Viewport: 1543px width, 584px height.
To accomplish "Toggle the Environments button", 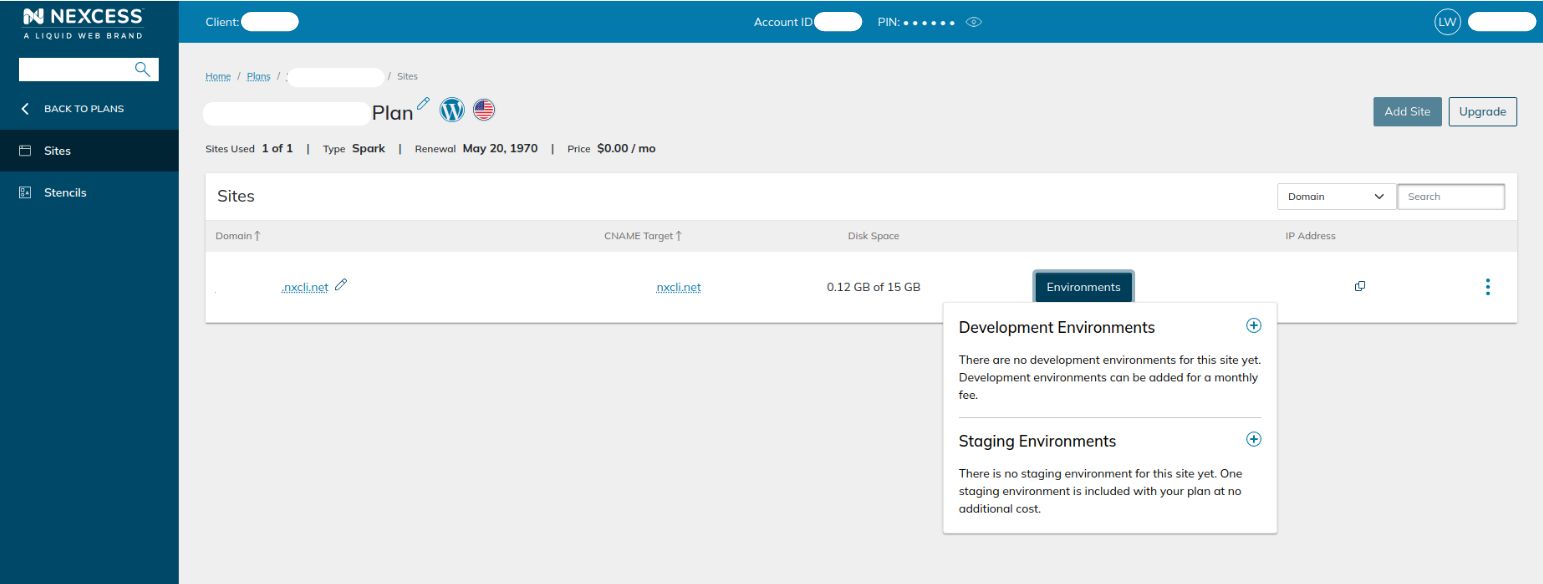I will (x=1083, y=287).
